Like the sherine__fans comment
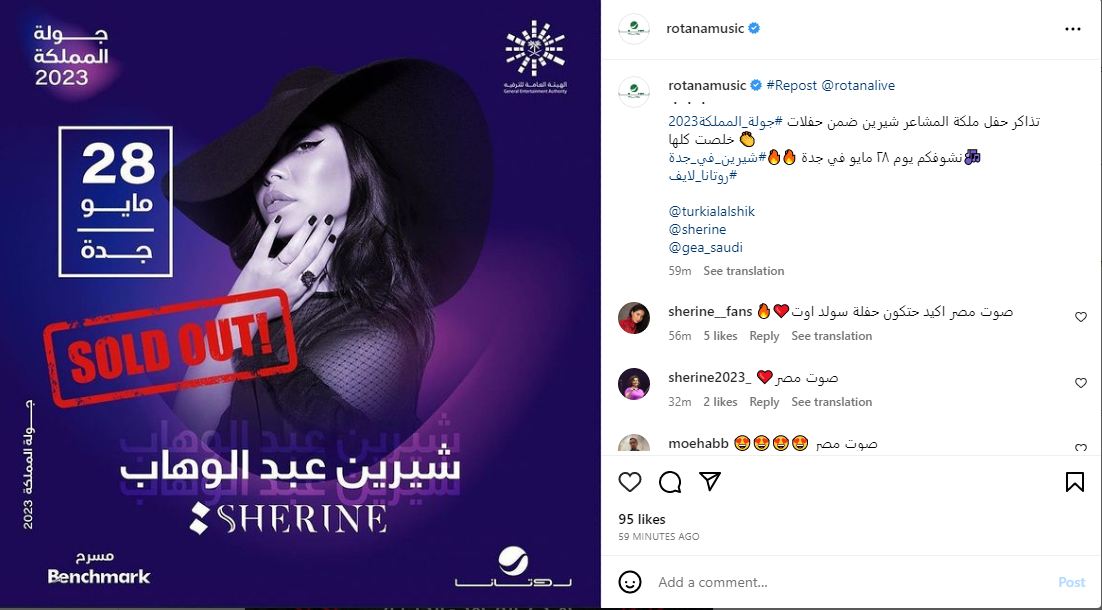The width and height of the screenshot is (1102, 610). (x=1081, y=317)
